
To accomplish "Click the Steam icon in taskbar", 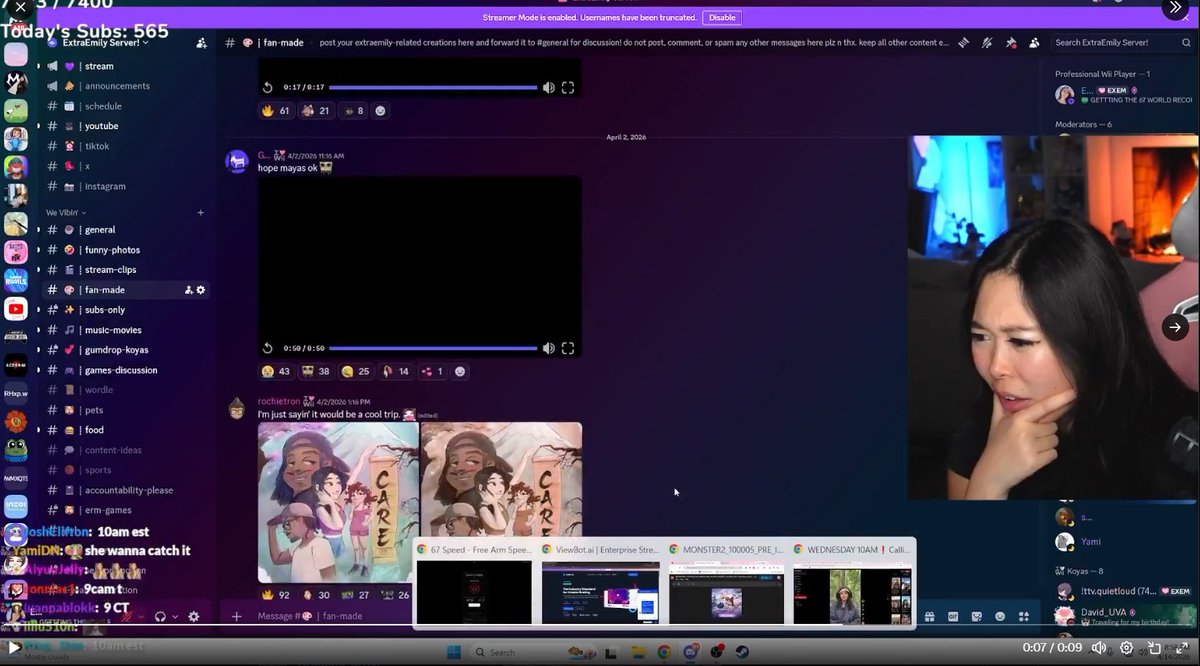I will pyautogui.click(x=742, y=652).
